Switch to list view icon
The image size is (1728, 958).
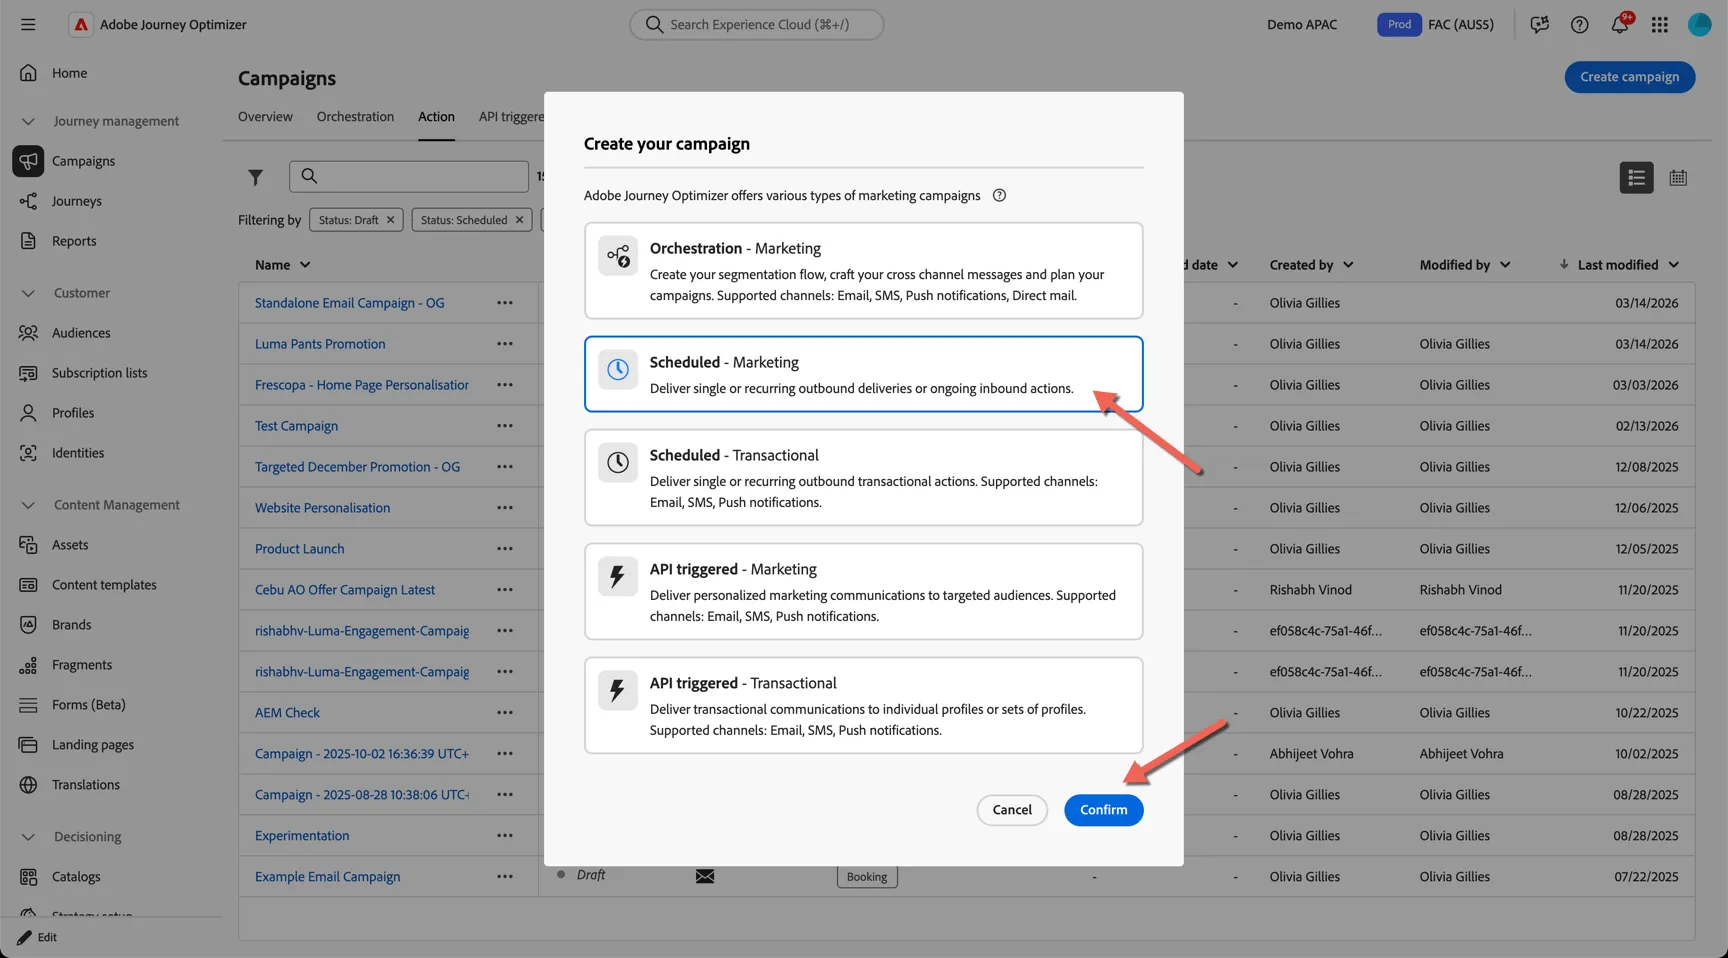(x=1636, y=177)
